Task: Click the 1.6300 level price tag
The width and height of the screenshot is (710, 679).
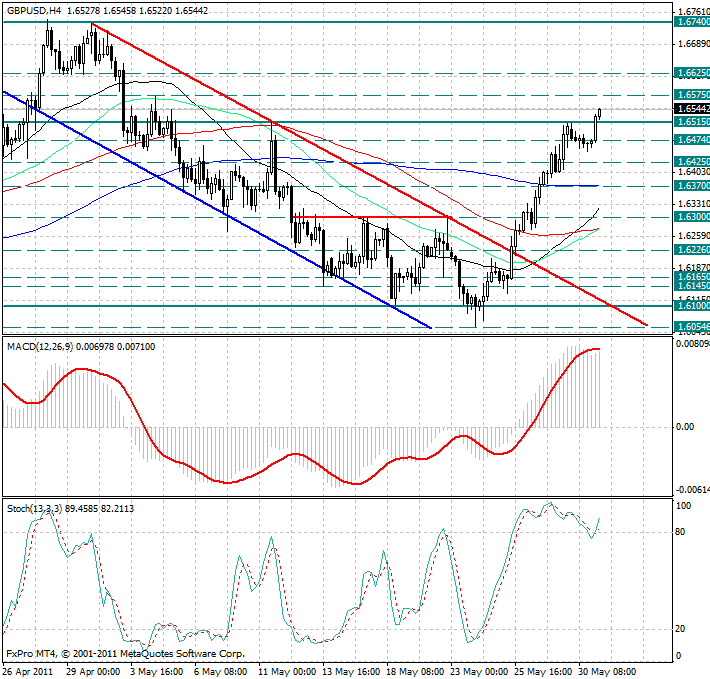Action: tap(691, 217)
